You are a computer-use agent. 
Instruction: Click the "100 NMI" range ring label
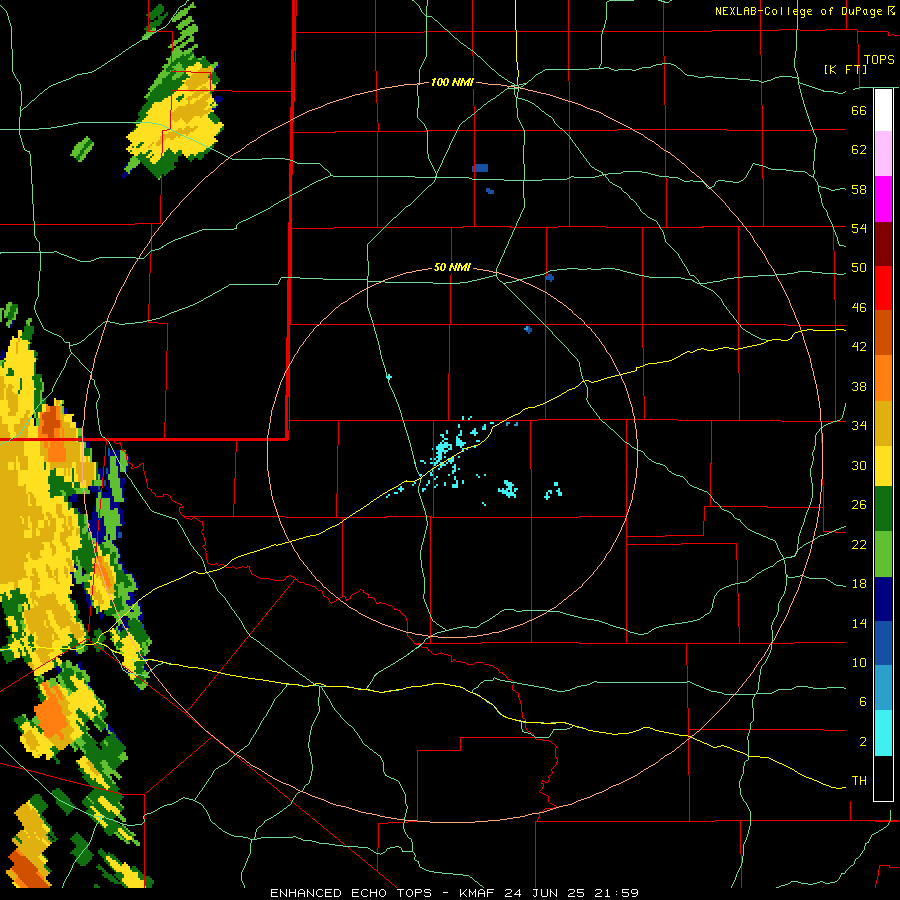[452, 83]
